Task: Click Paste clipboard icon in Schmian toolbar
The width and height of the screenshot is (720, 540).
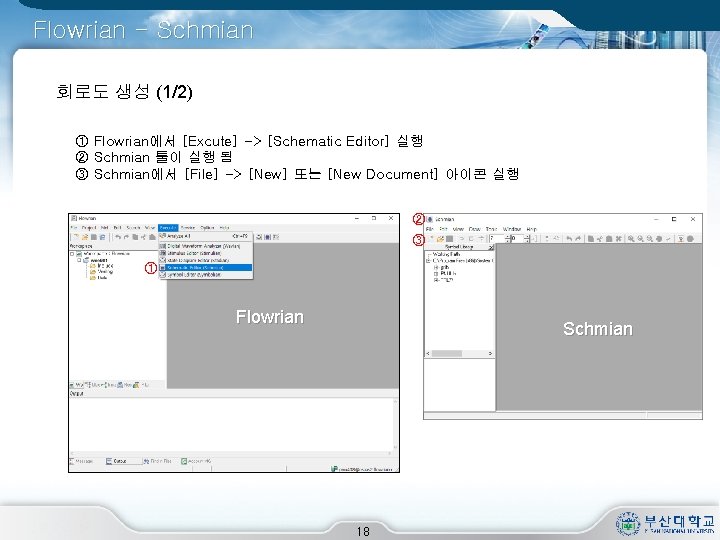Action: 609,239
